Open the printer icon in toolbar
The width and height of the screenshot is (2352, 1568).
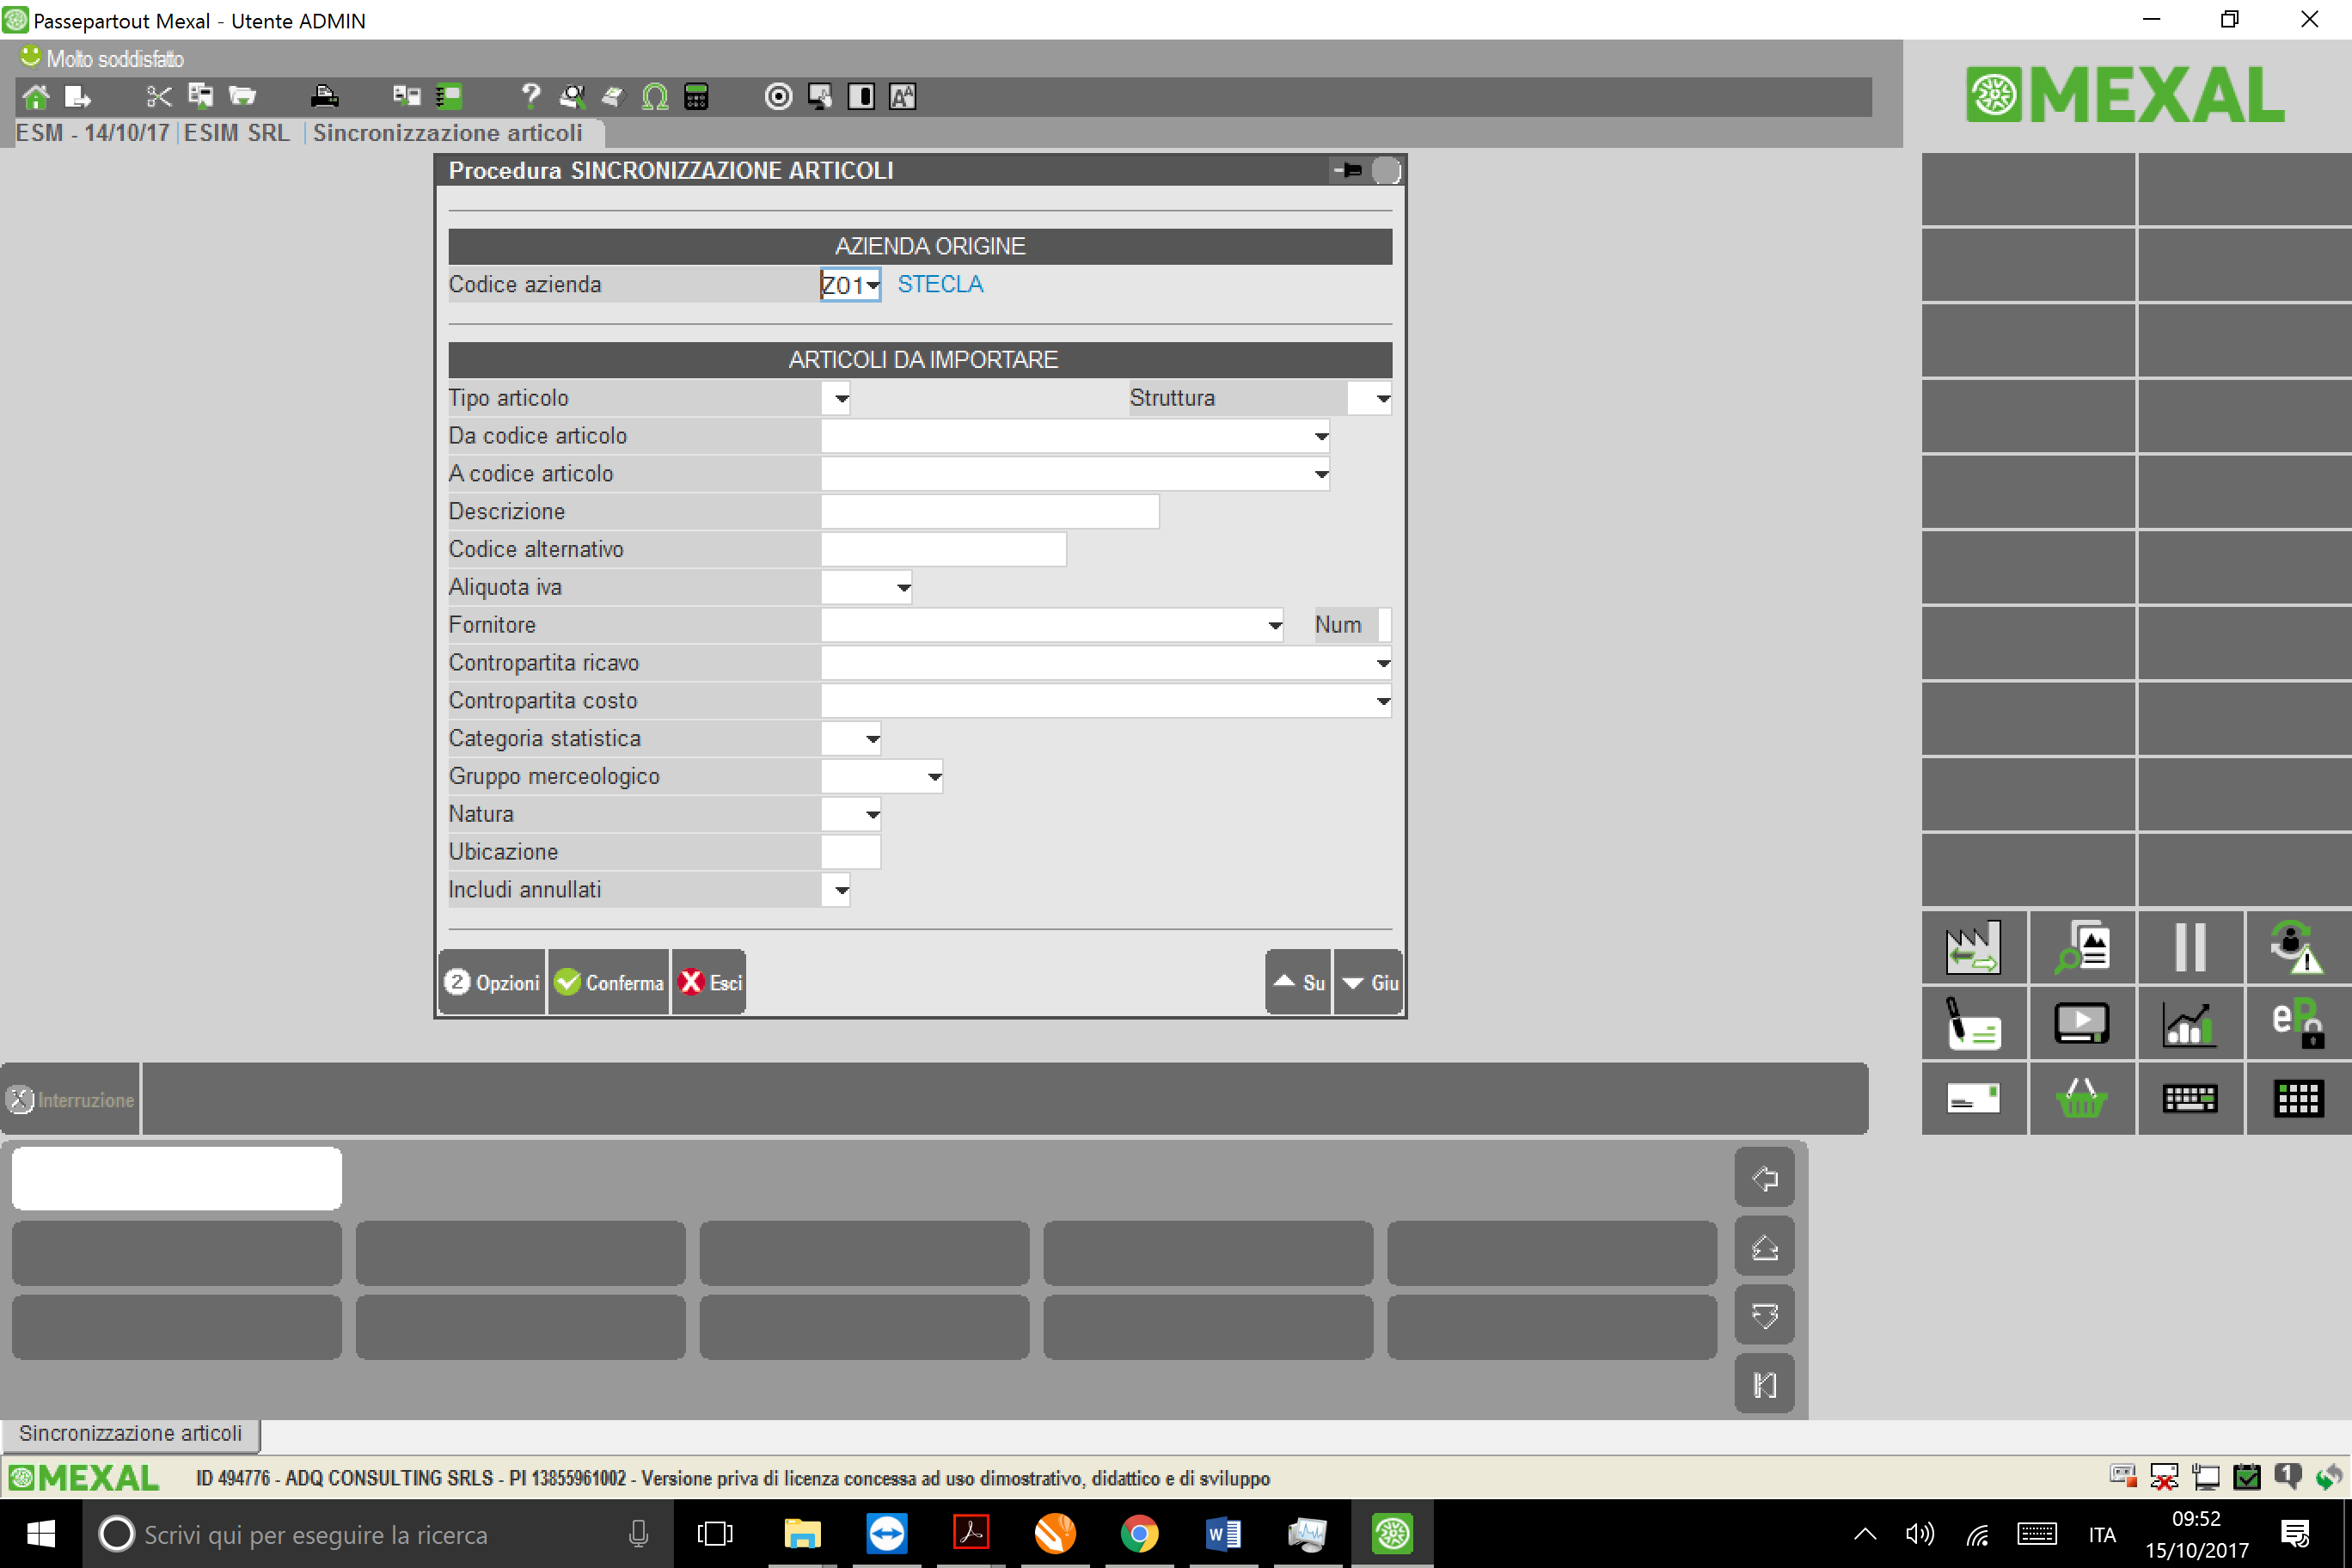324,97
